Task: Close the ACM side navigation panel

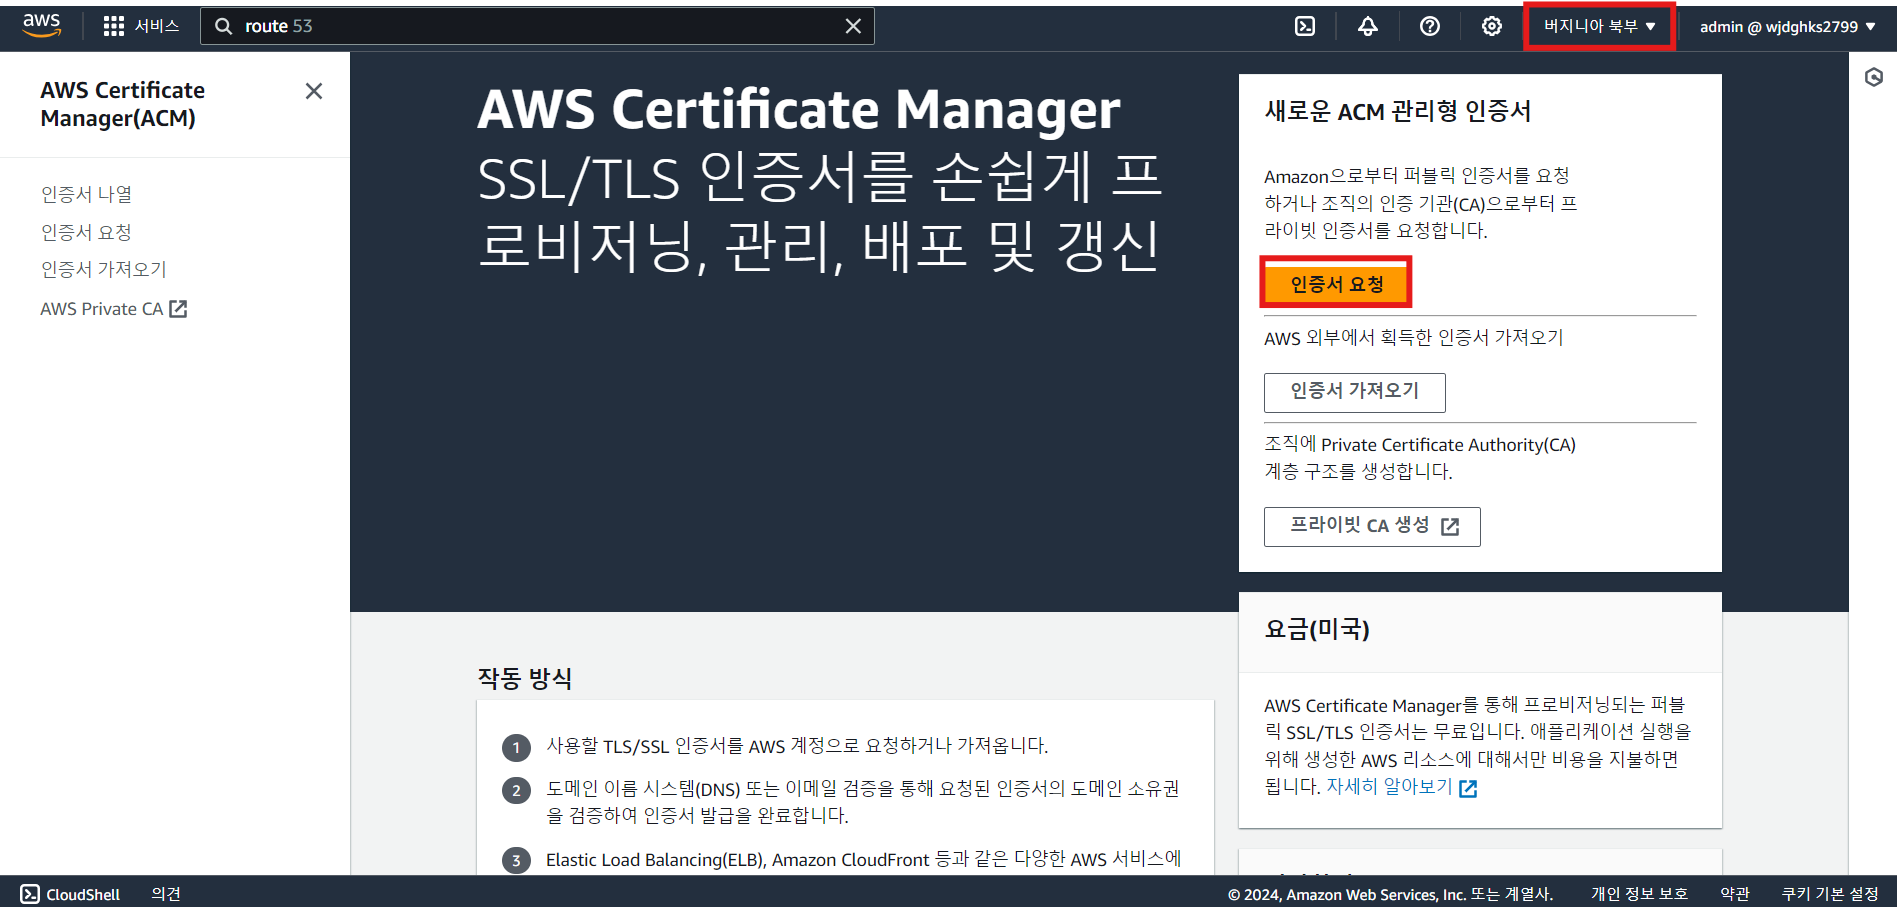Action: (x=314, y=91)
